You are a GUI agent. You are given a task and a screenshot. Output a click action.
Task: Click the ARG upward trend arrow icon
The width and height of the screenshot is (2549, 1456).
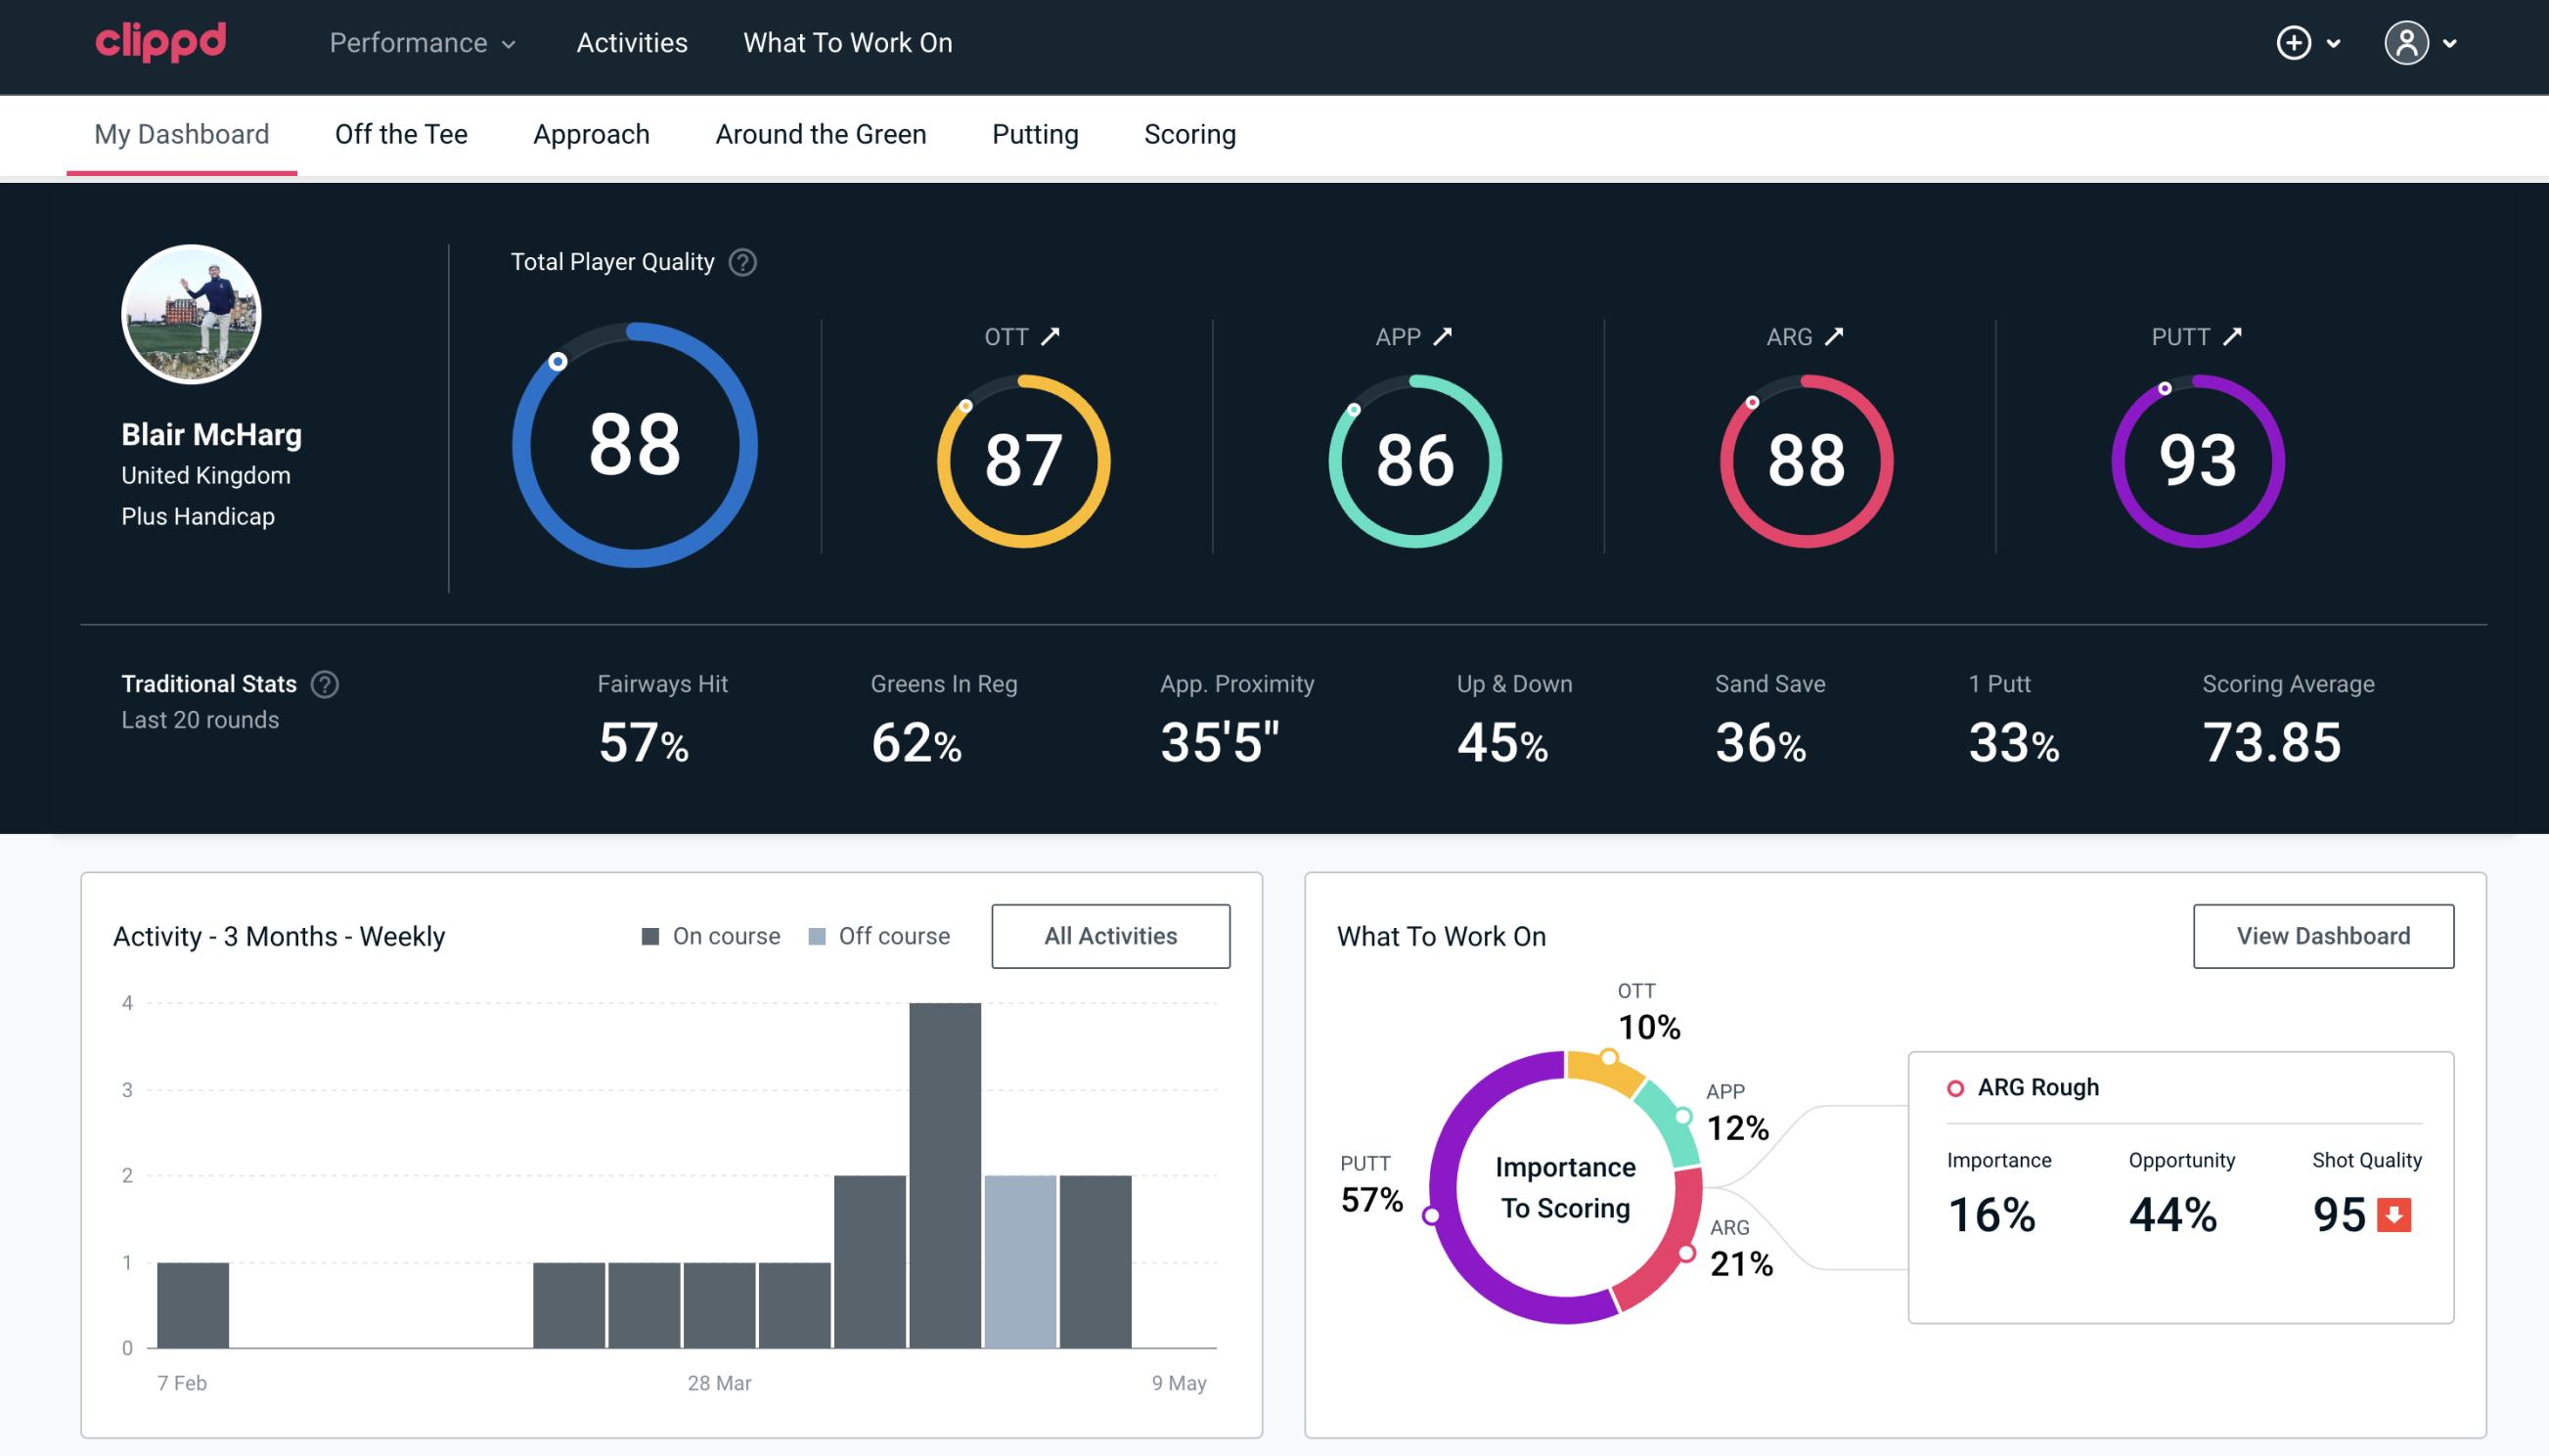pos(1835,336)
